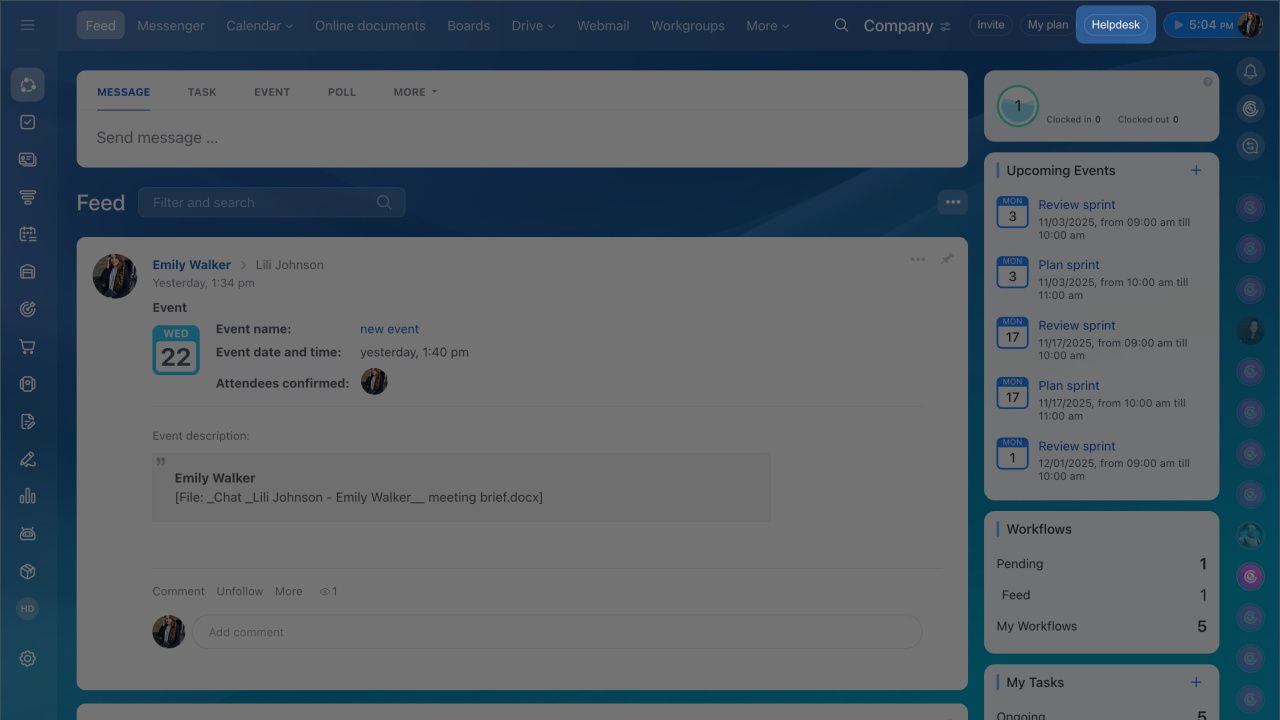Open the shopping cart icon in the left sidebar
The image size is (1280, 720).
pos(27,347)
